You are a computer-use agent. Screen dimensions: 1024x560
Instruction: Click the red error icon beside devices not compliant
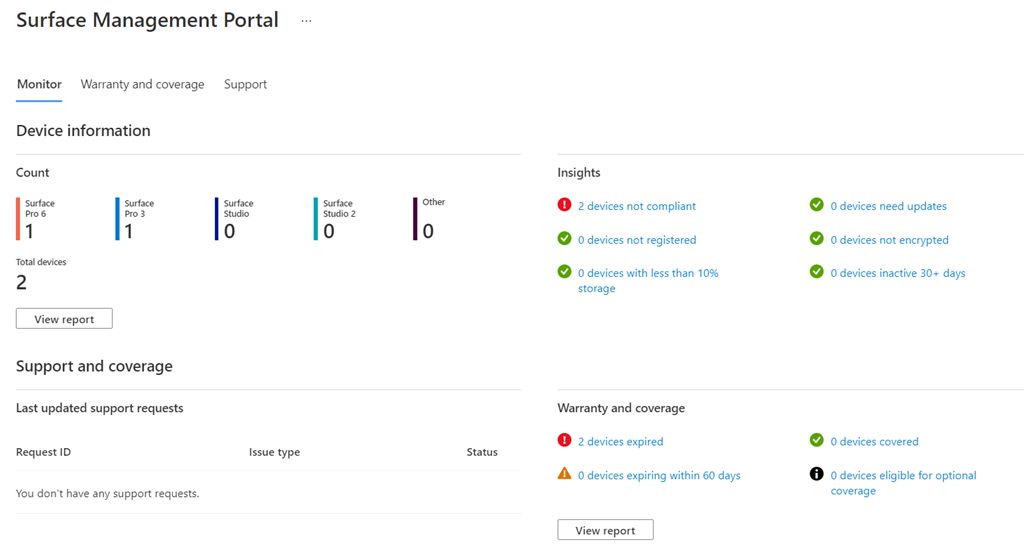click(565, 205)
